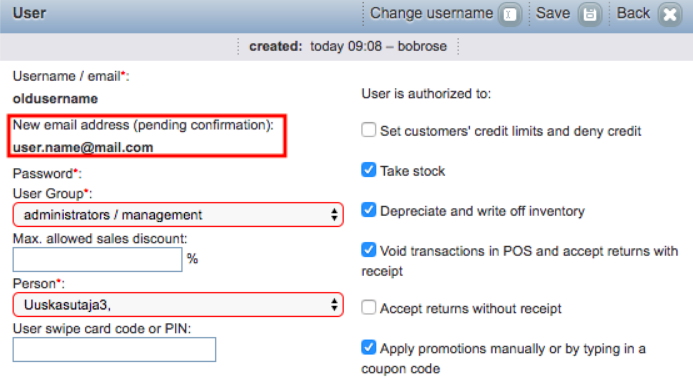Open the Person dropdown showing Uuskasutaja3
693x391 pixels.
(x=178, y=305)
